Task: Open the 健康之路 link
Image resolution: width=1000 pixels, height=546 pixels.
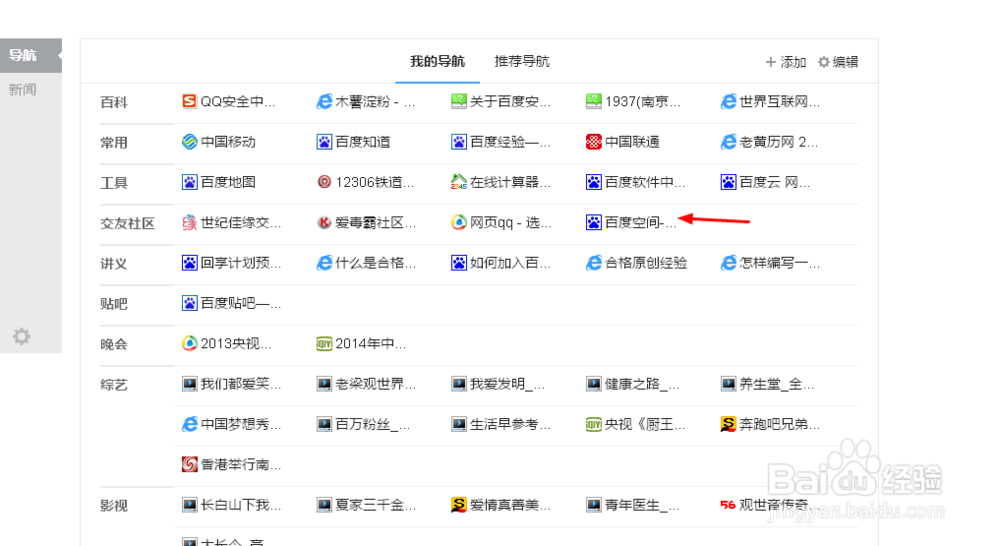Action: tap(642, 384)
